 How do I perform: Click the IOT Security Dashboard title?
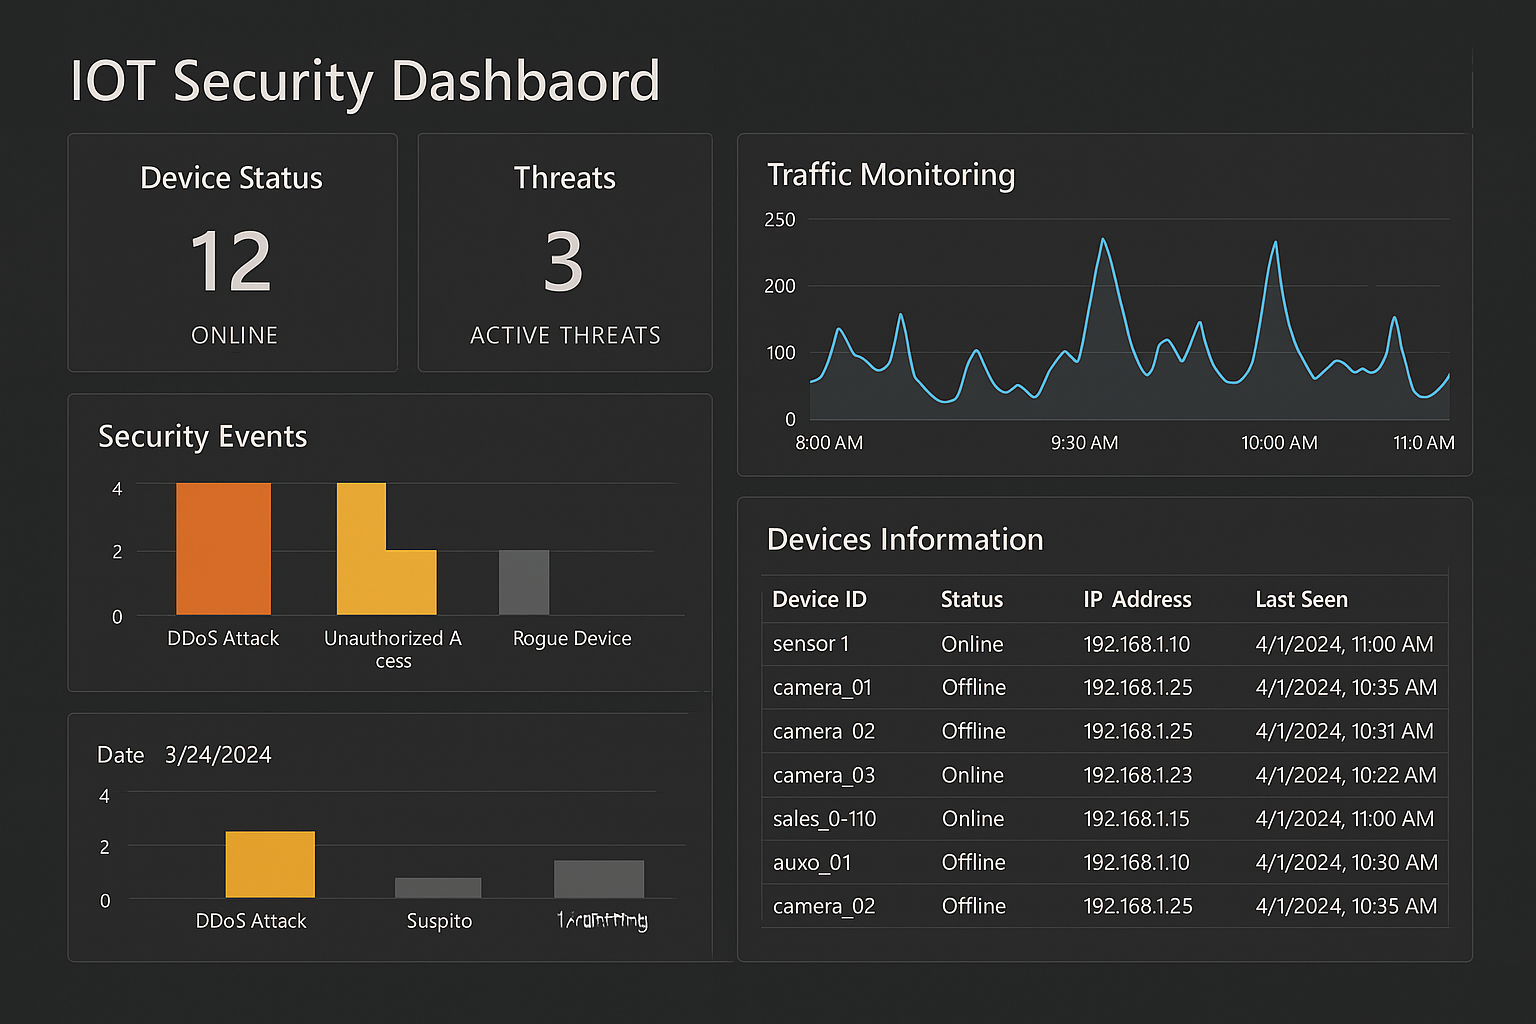pos(365,81)
